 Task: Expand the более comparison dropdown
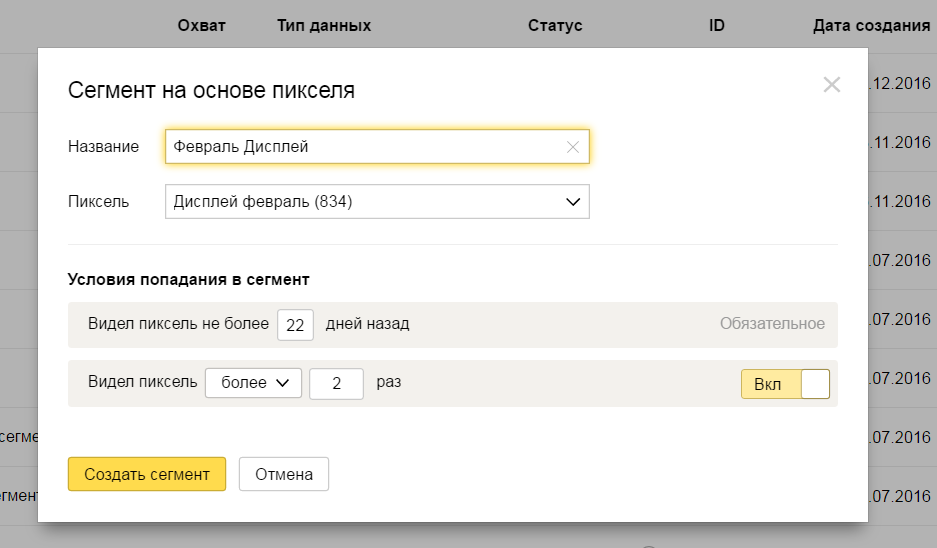point(253,383)
